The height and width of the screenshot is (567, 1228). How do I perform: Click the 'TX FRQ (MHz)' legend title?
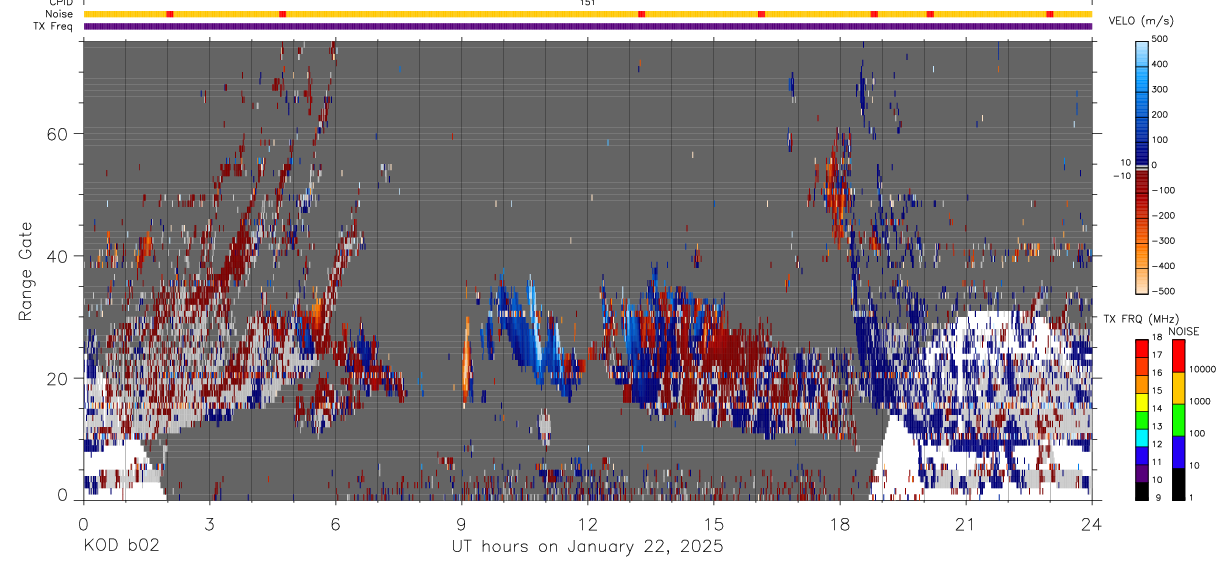pyautogui.click(x=1143, y=318)
